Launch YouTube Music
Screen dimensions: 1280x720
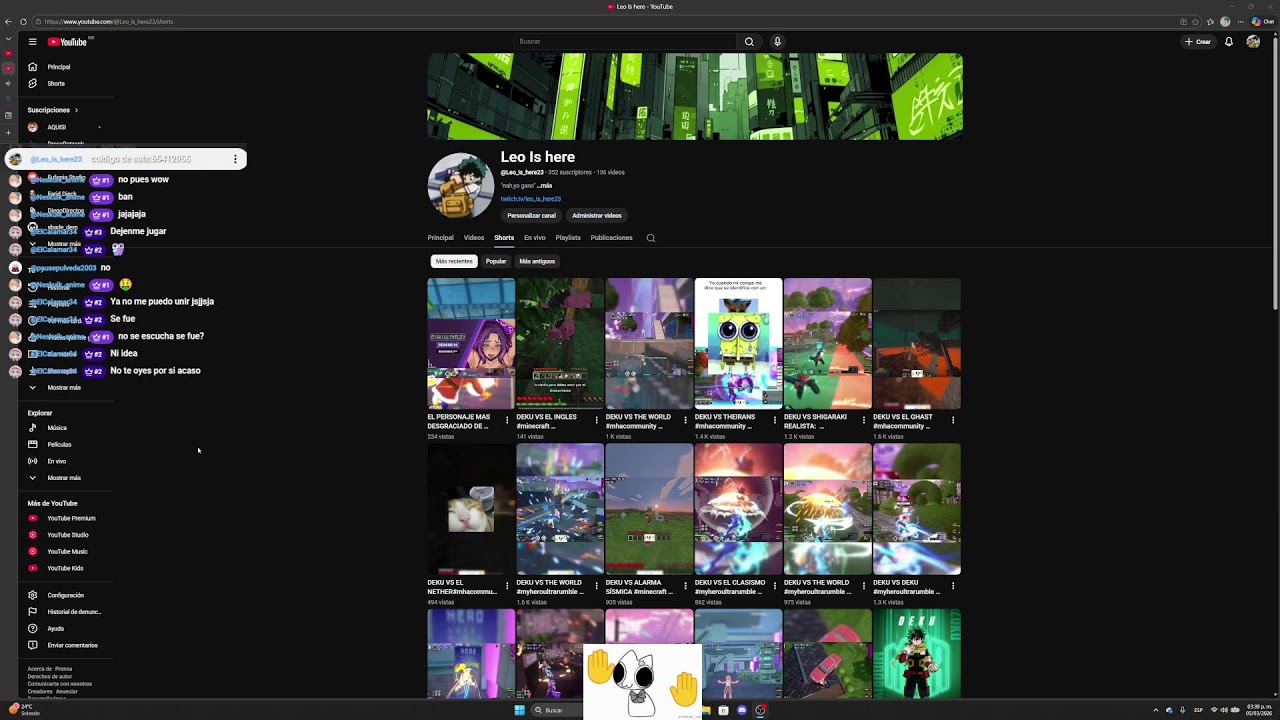pyautogui.click(x=67, y=552)
